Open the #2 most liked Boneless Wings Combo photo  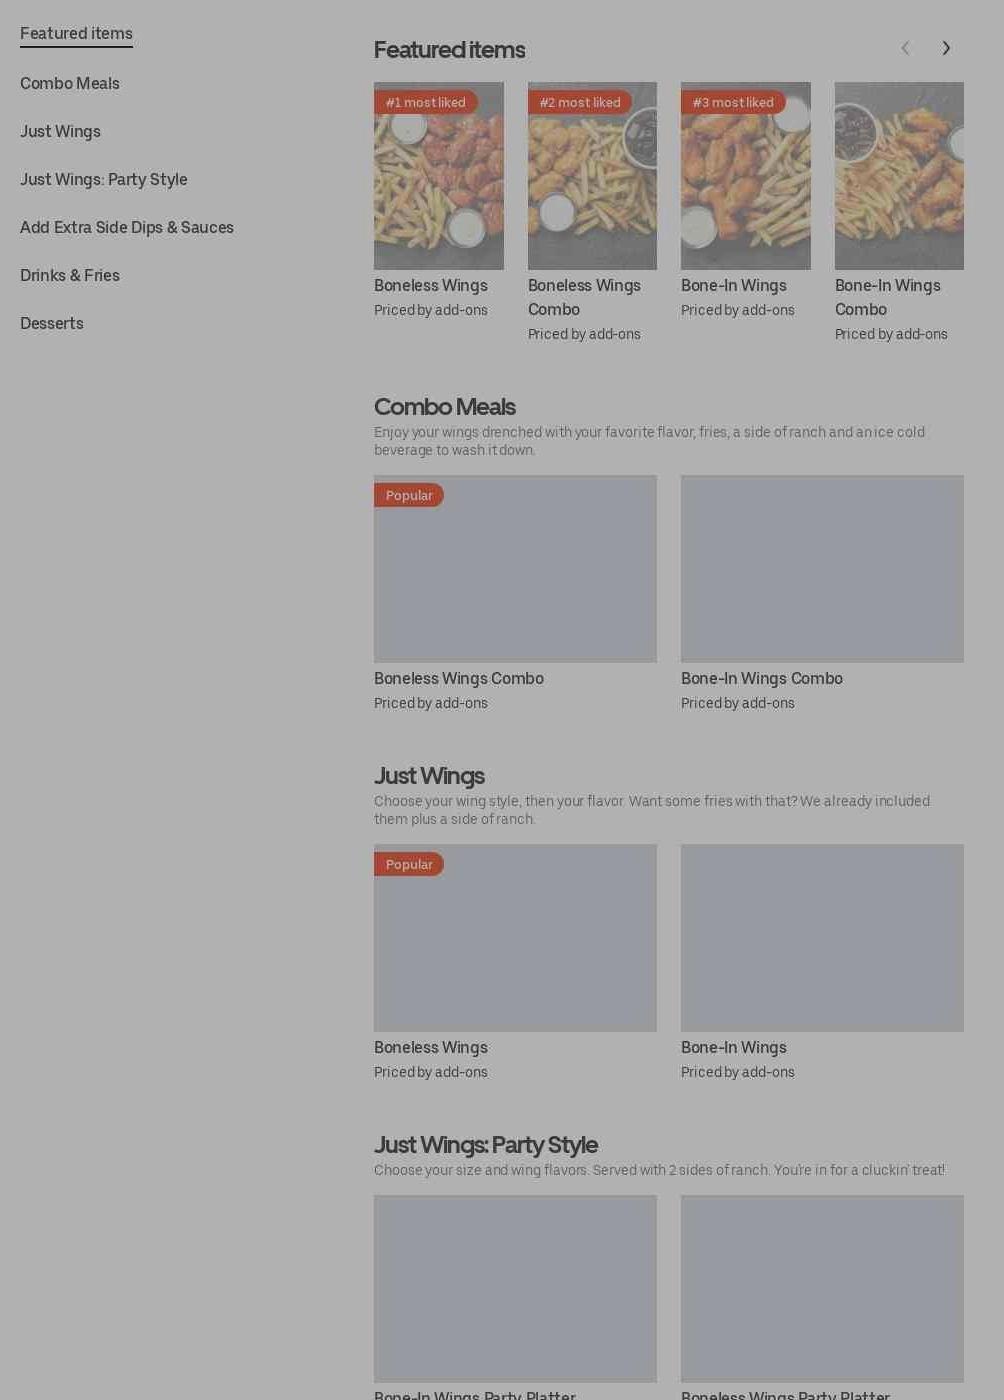(592, 176)
